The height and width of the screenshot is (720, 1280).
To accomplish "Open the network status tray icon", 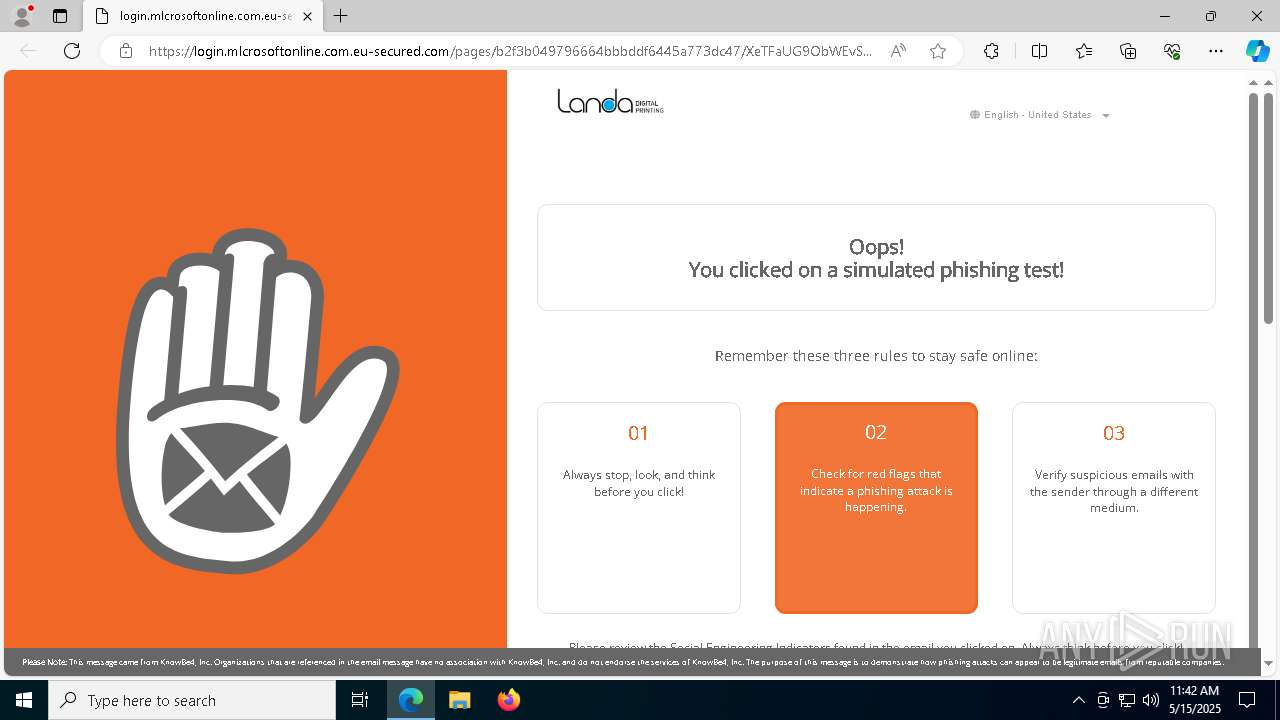I will [x=1127, y=700].
